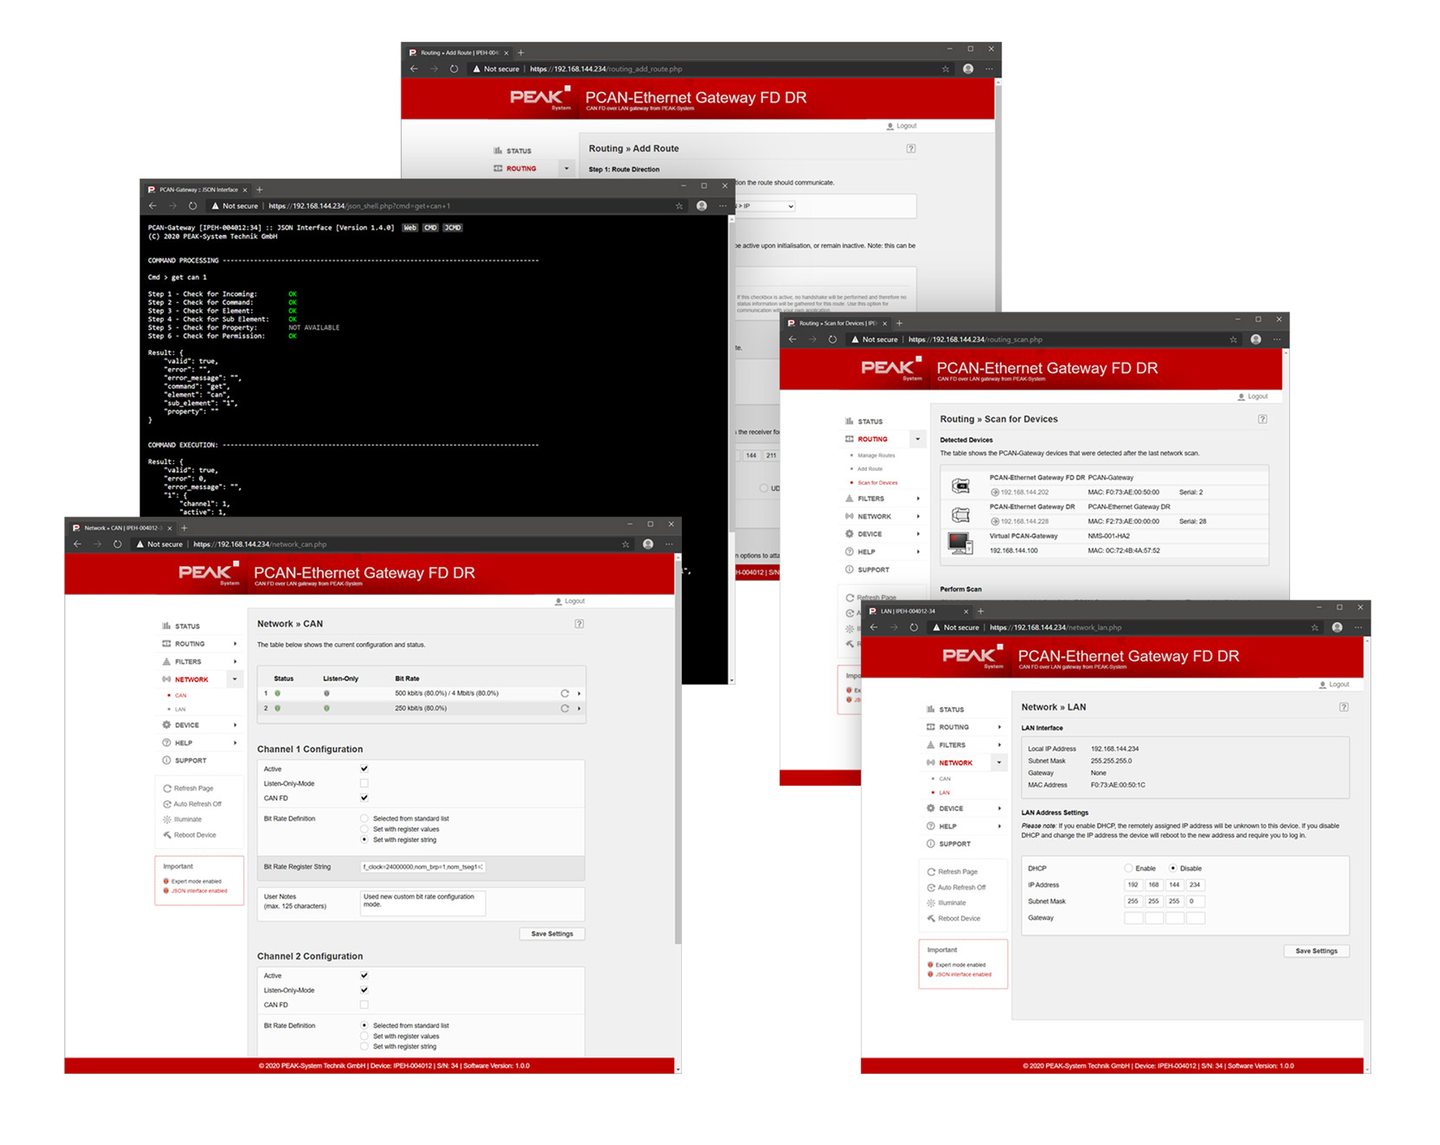Open LAN submenu item in Network CAN window
This screenshot has width=1440, height=1145.
(x=180, y=709)
